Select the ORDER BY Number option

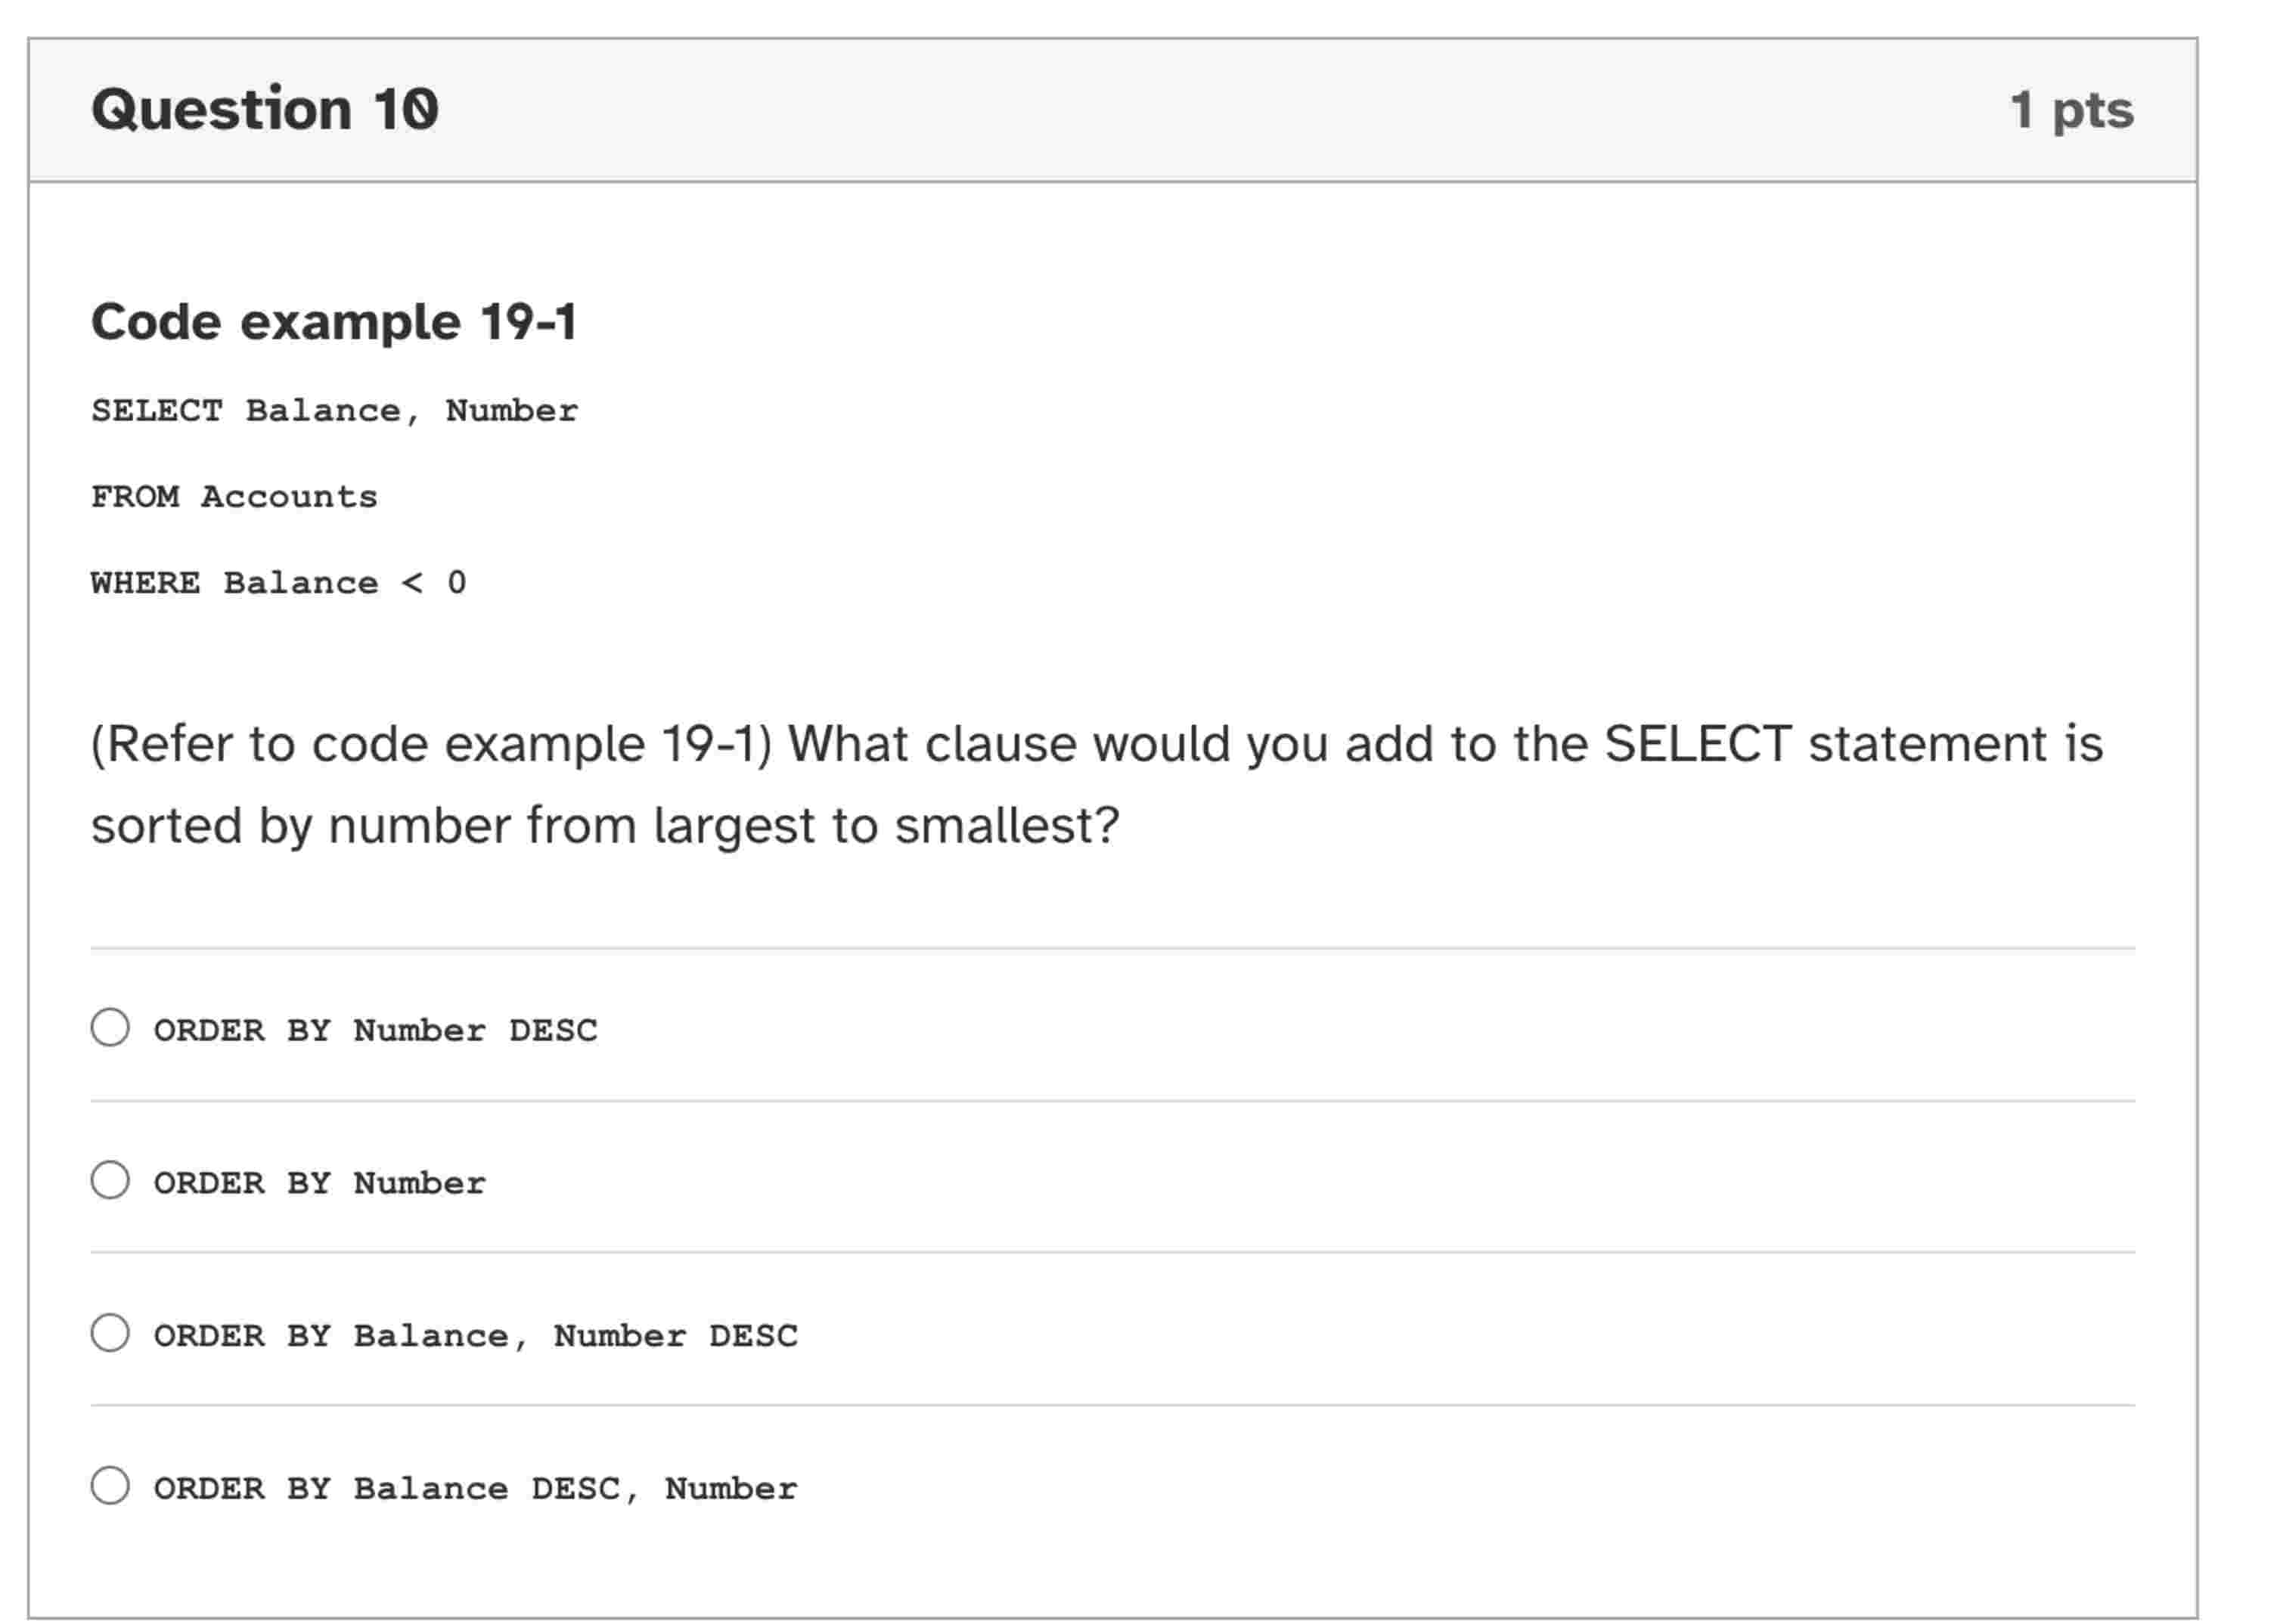pos(110,1181)
